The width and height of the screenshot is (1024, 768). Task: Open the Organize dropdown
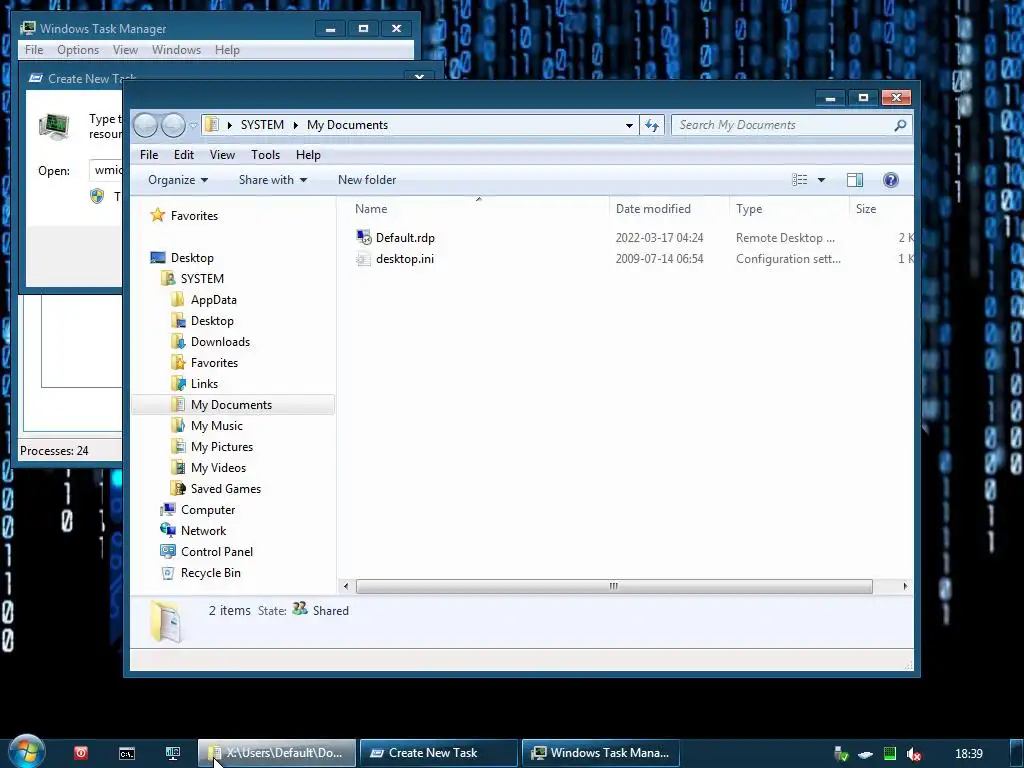(178, 180)
